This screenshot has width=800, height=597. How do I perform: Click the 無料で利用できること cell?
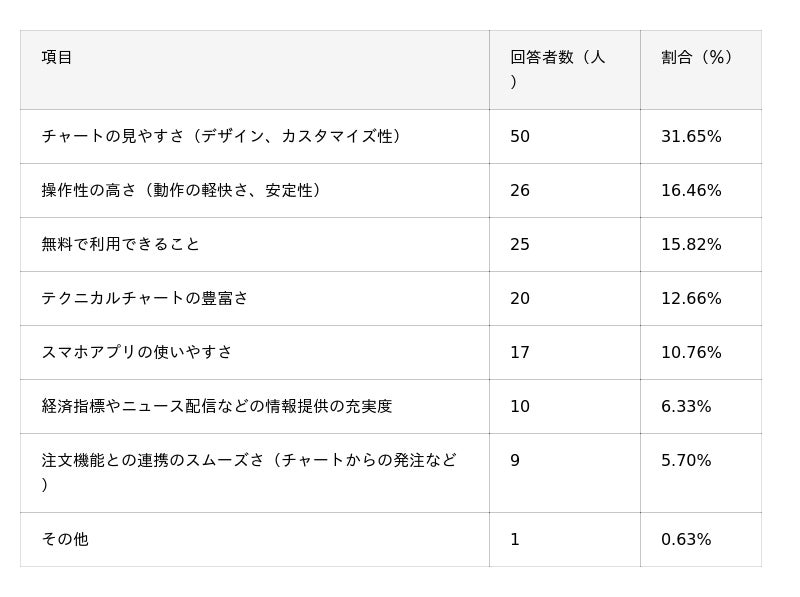[120, 244]
